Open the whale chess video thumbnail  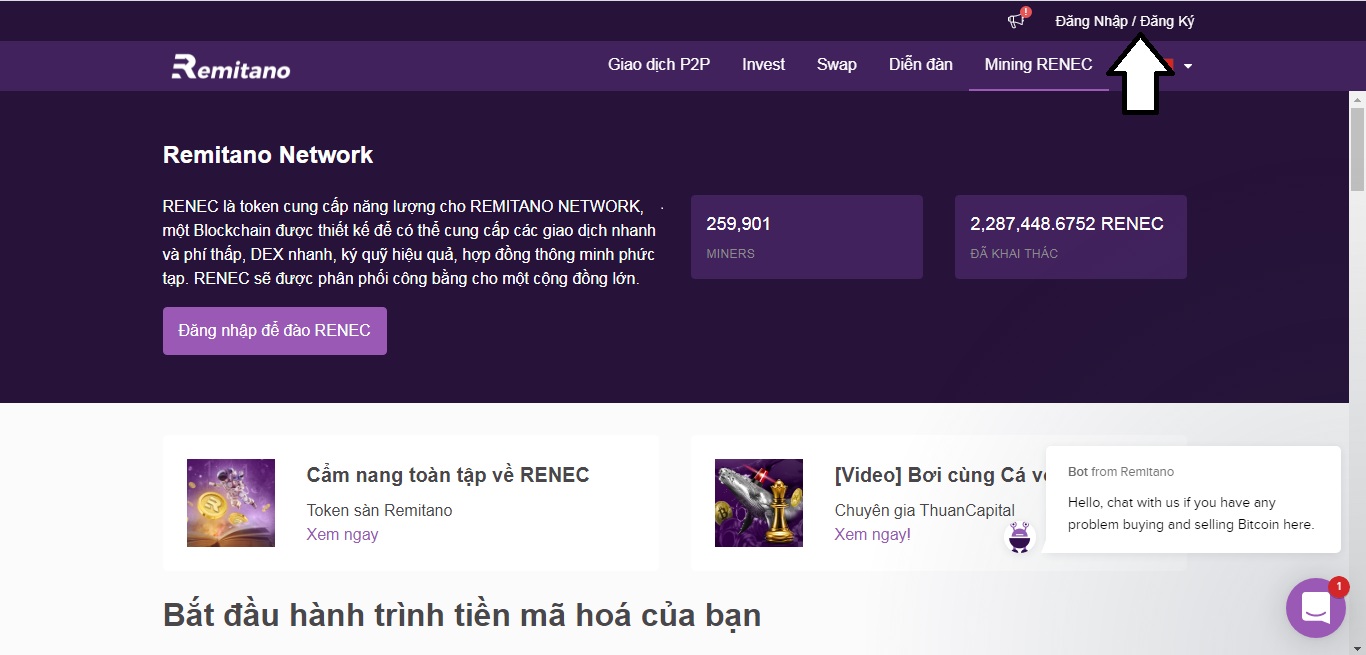point(759,503)
